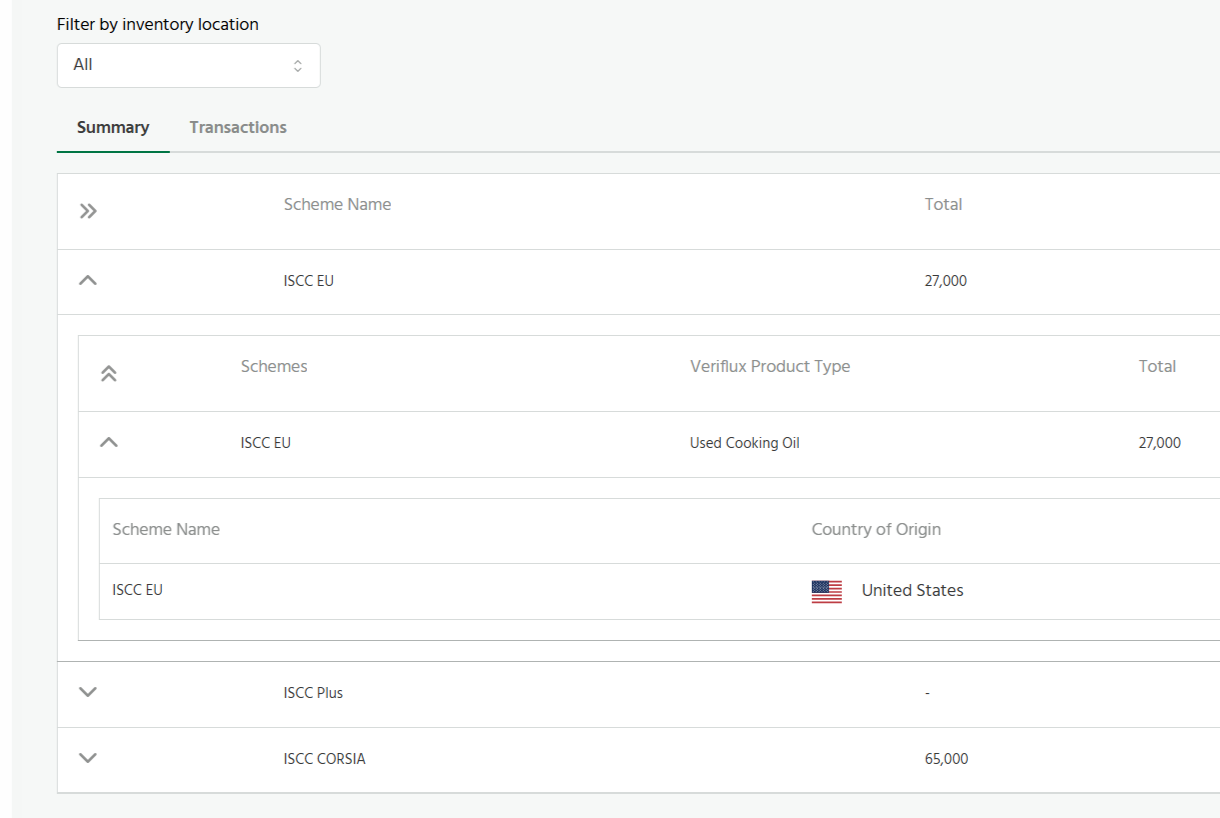Click the ISCC CORSIA total 65,000
This screenshot has height=818, width=1220.
(947, 759)
